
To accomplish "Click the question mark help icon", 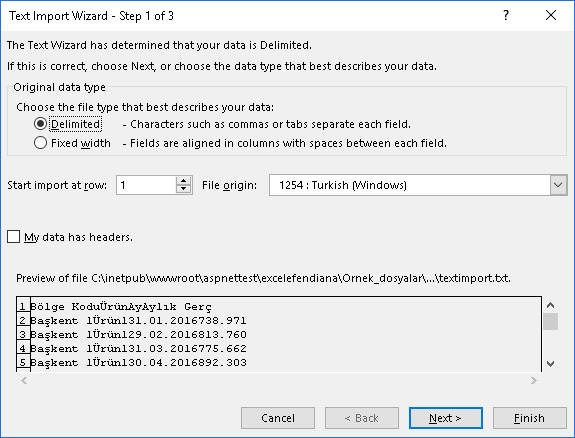I will coord(506,15).
